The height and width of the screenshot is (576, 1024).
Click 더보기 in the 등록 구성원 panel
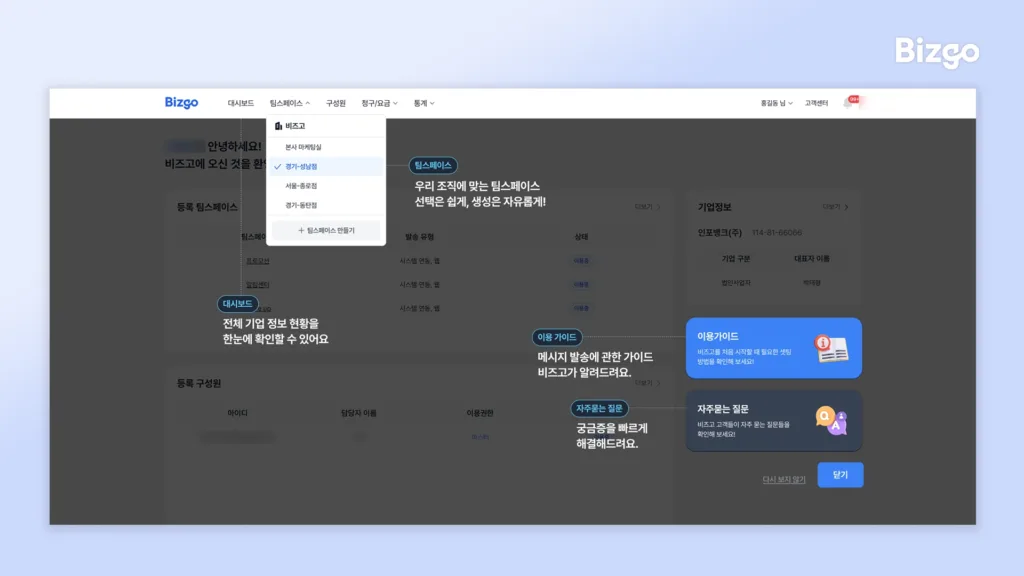(x=647, y=383)
